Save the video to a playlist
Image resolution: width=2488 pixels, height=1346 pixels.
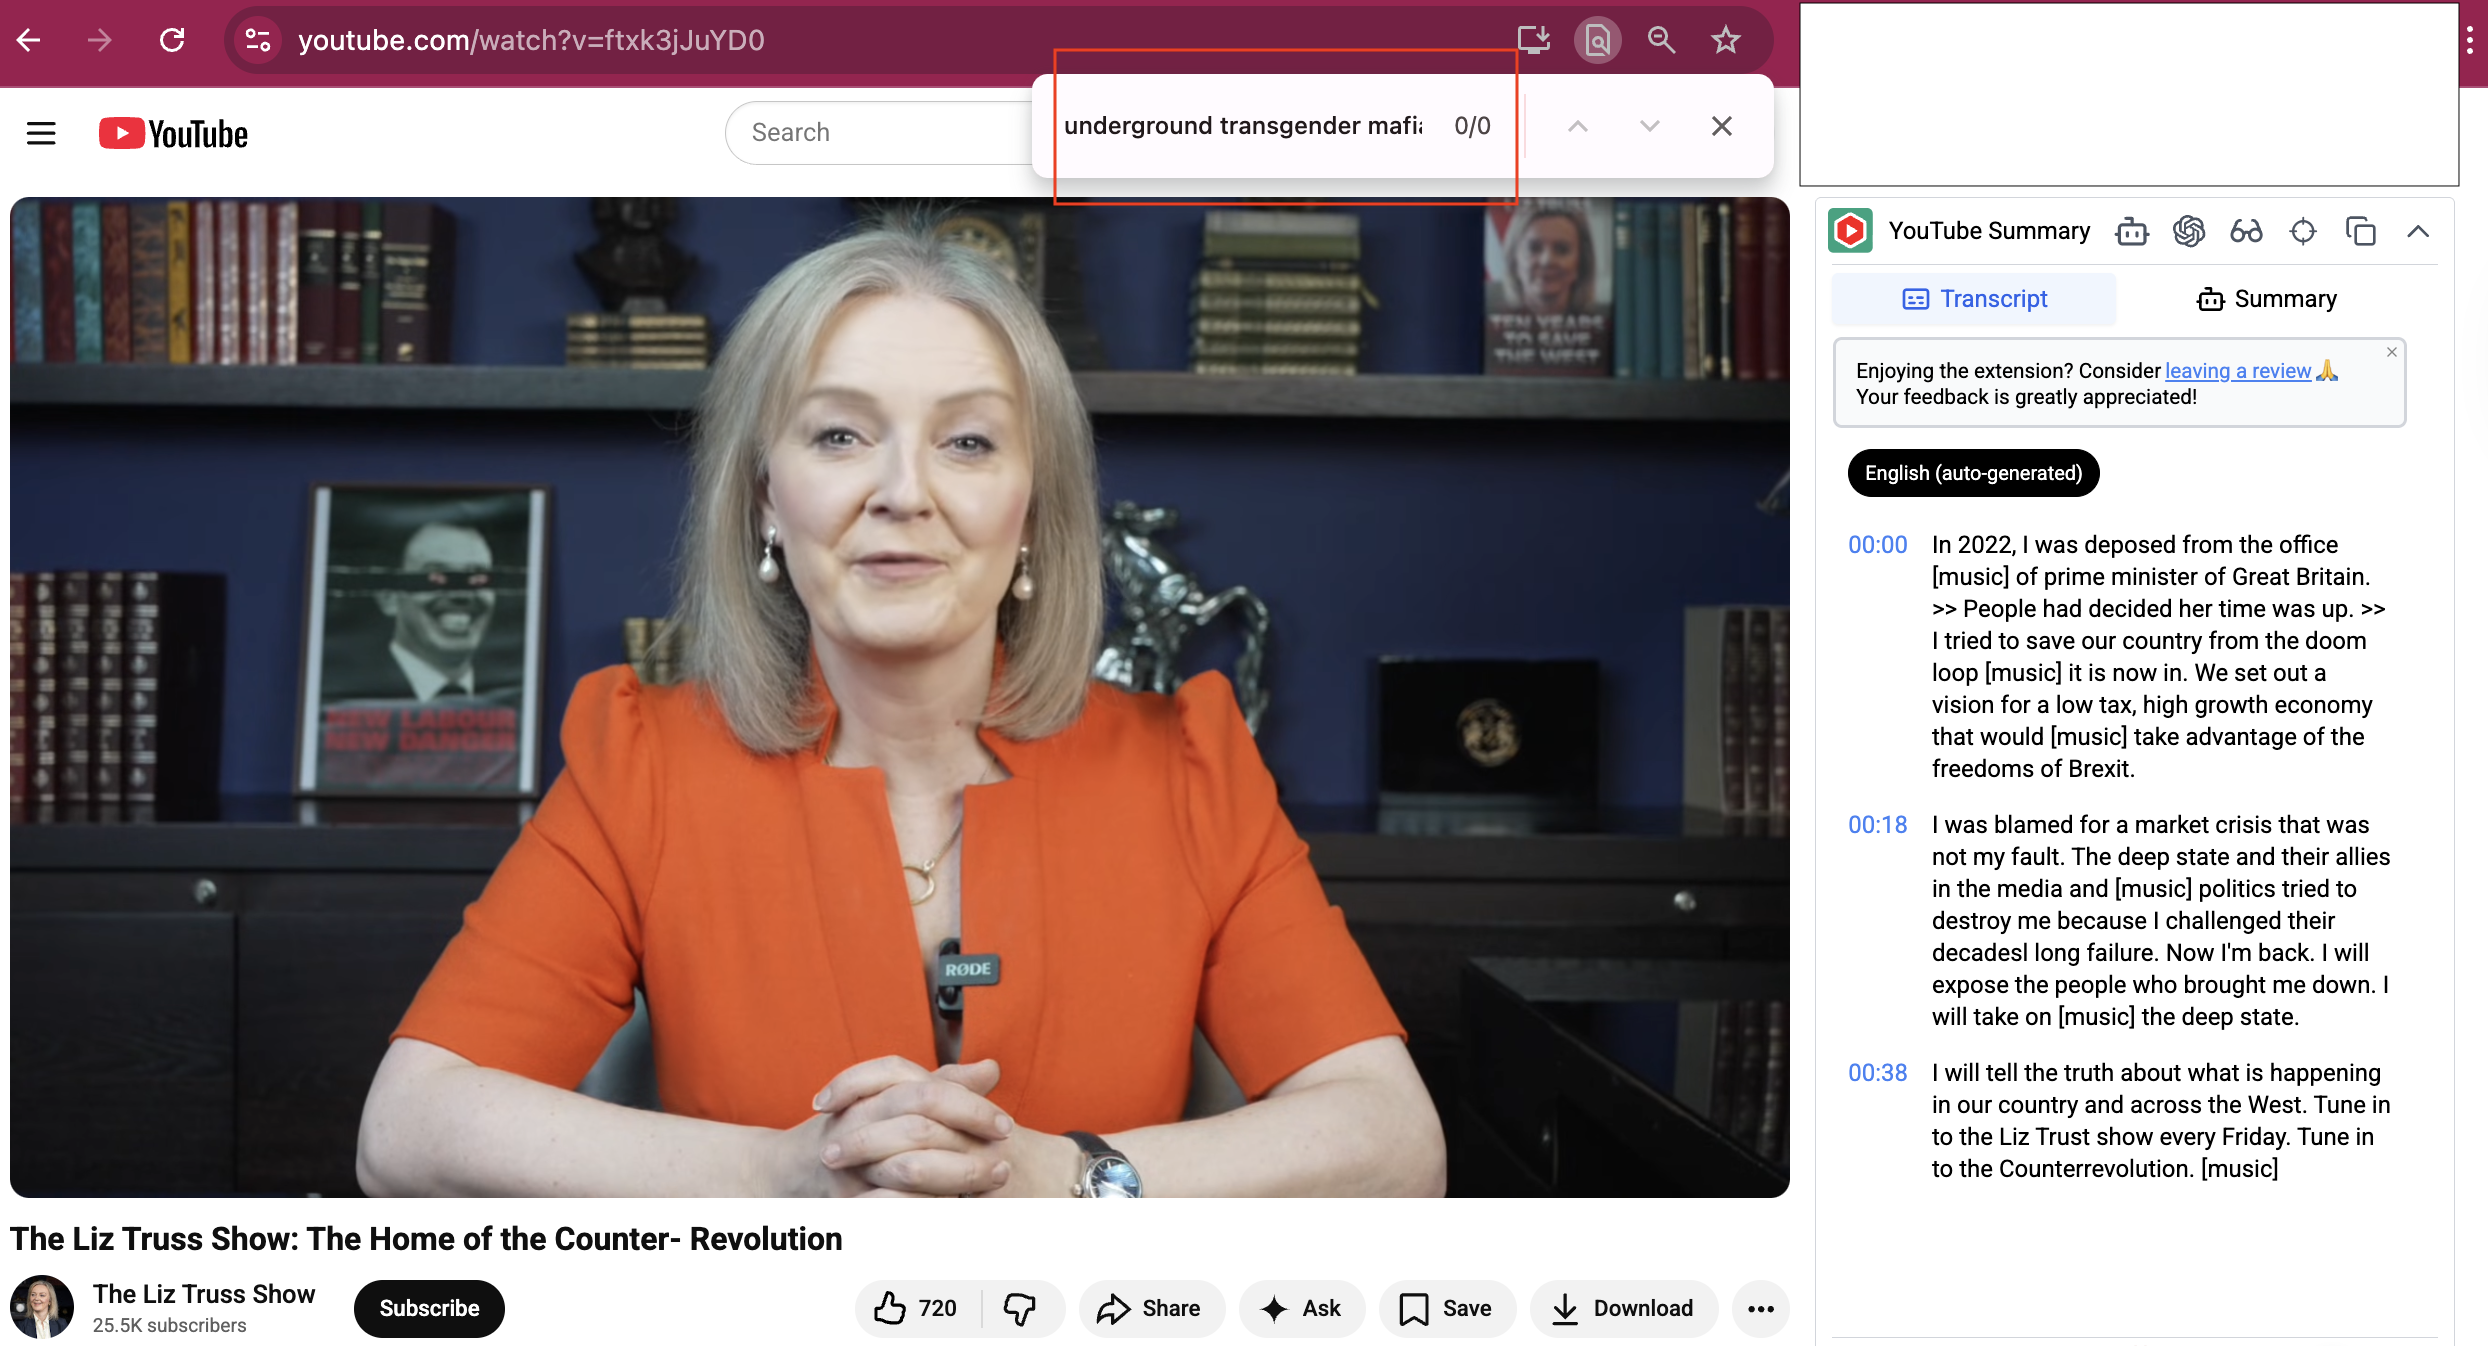click(x=1446, y=1308)
